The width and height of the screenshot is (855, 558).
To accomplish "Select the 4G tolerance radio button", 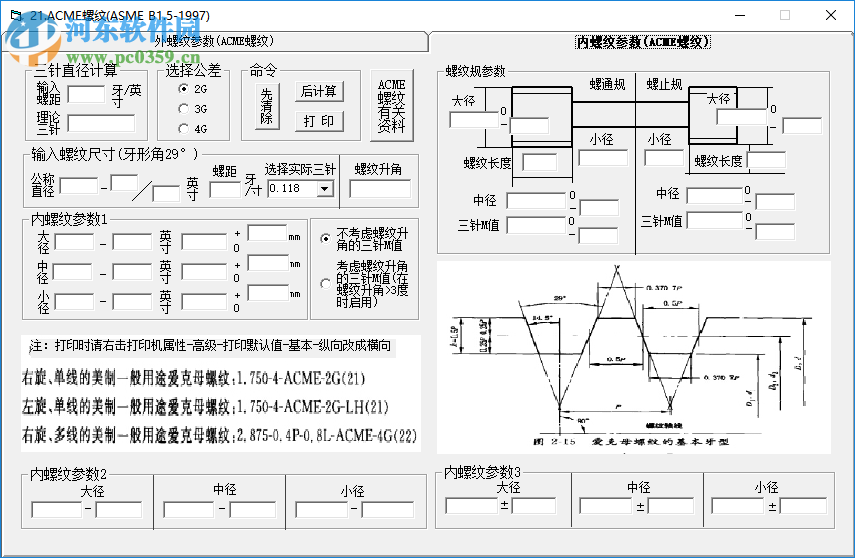I will (x=184, y=129).
